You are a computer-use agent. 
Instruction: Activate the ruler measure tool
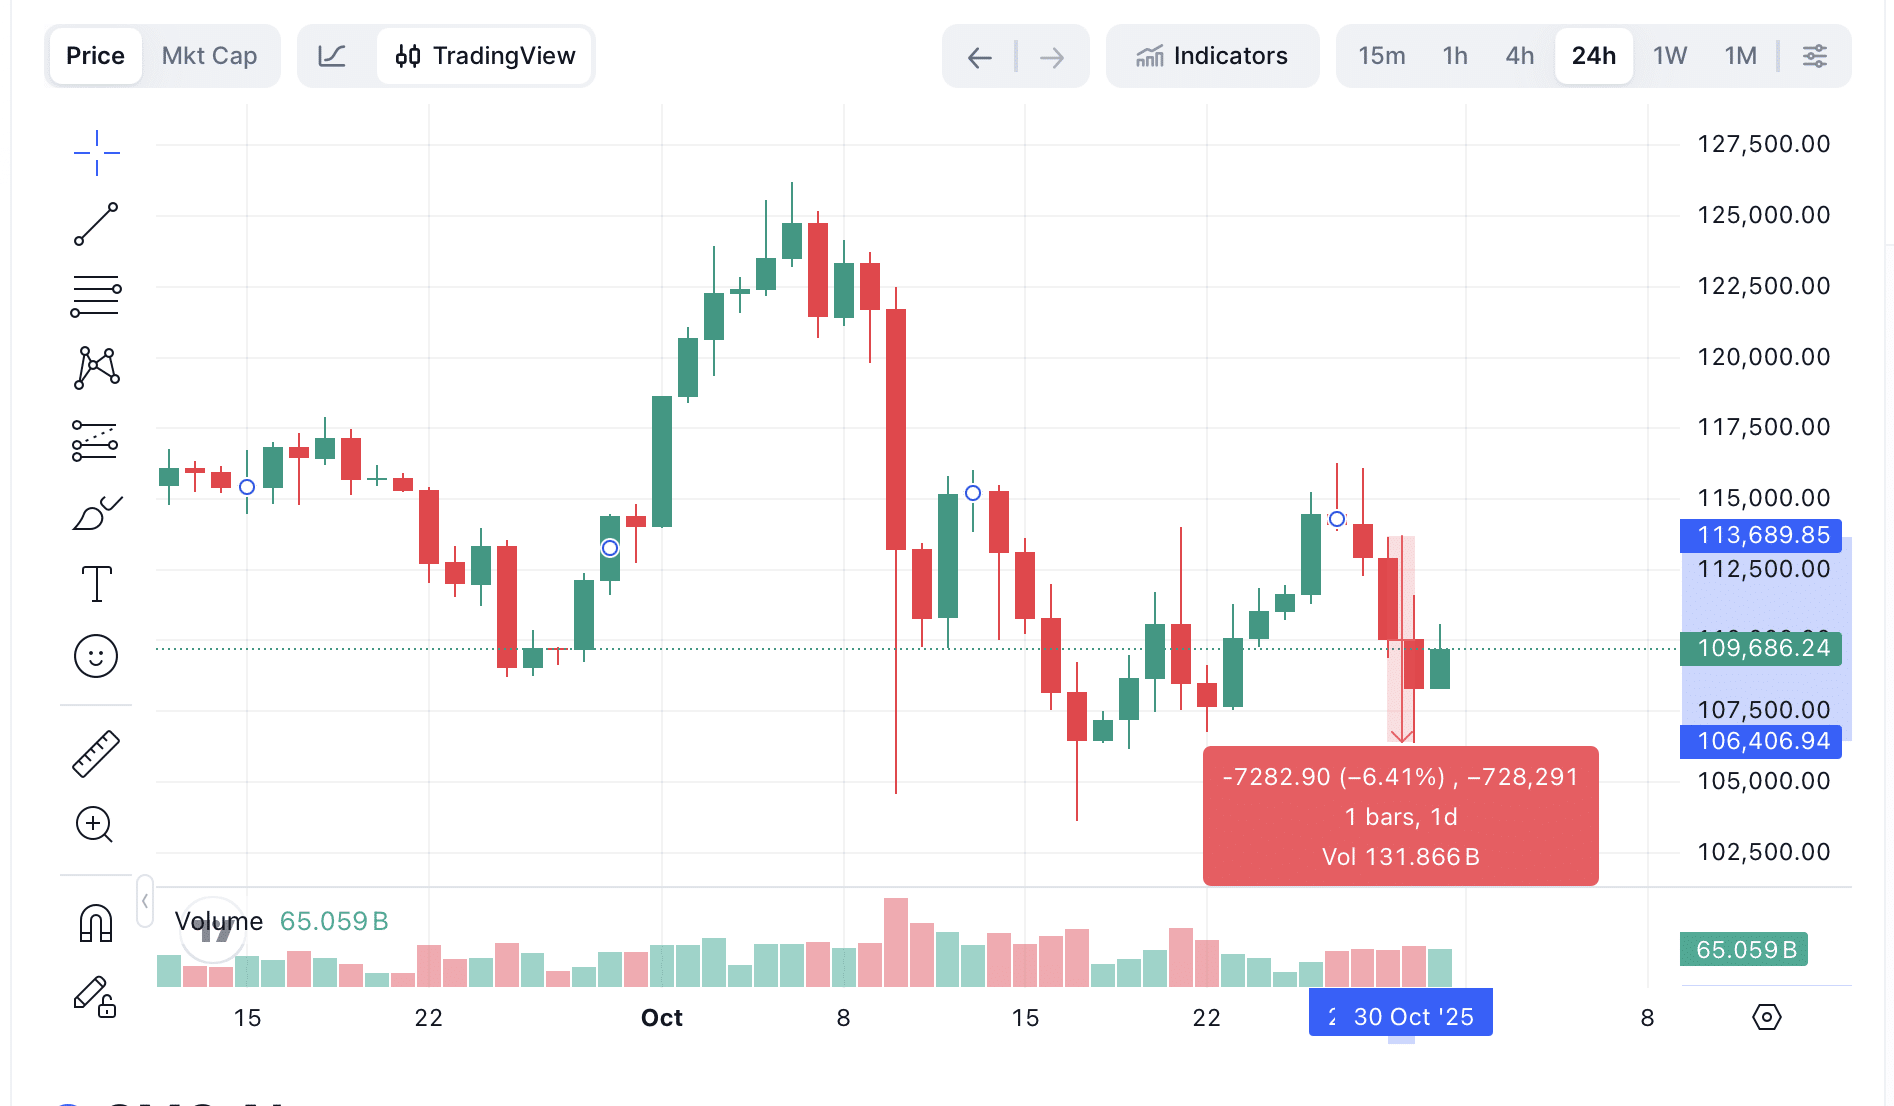pyautogui.click(x=96, y=753)
